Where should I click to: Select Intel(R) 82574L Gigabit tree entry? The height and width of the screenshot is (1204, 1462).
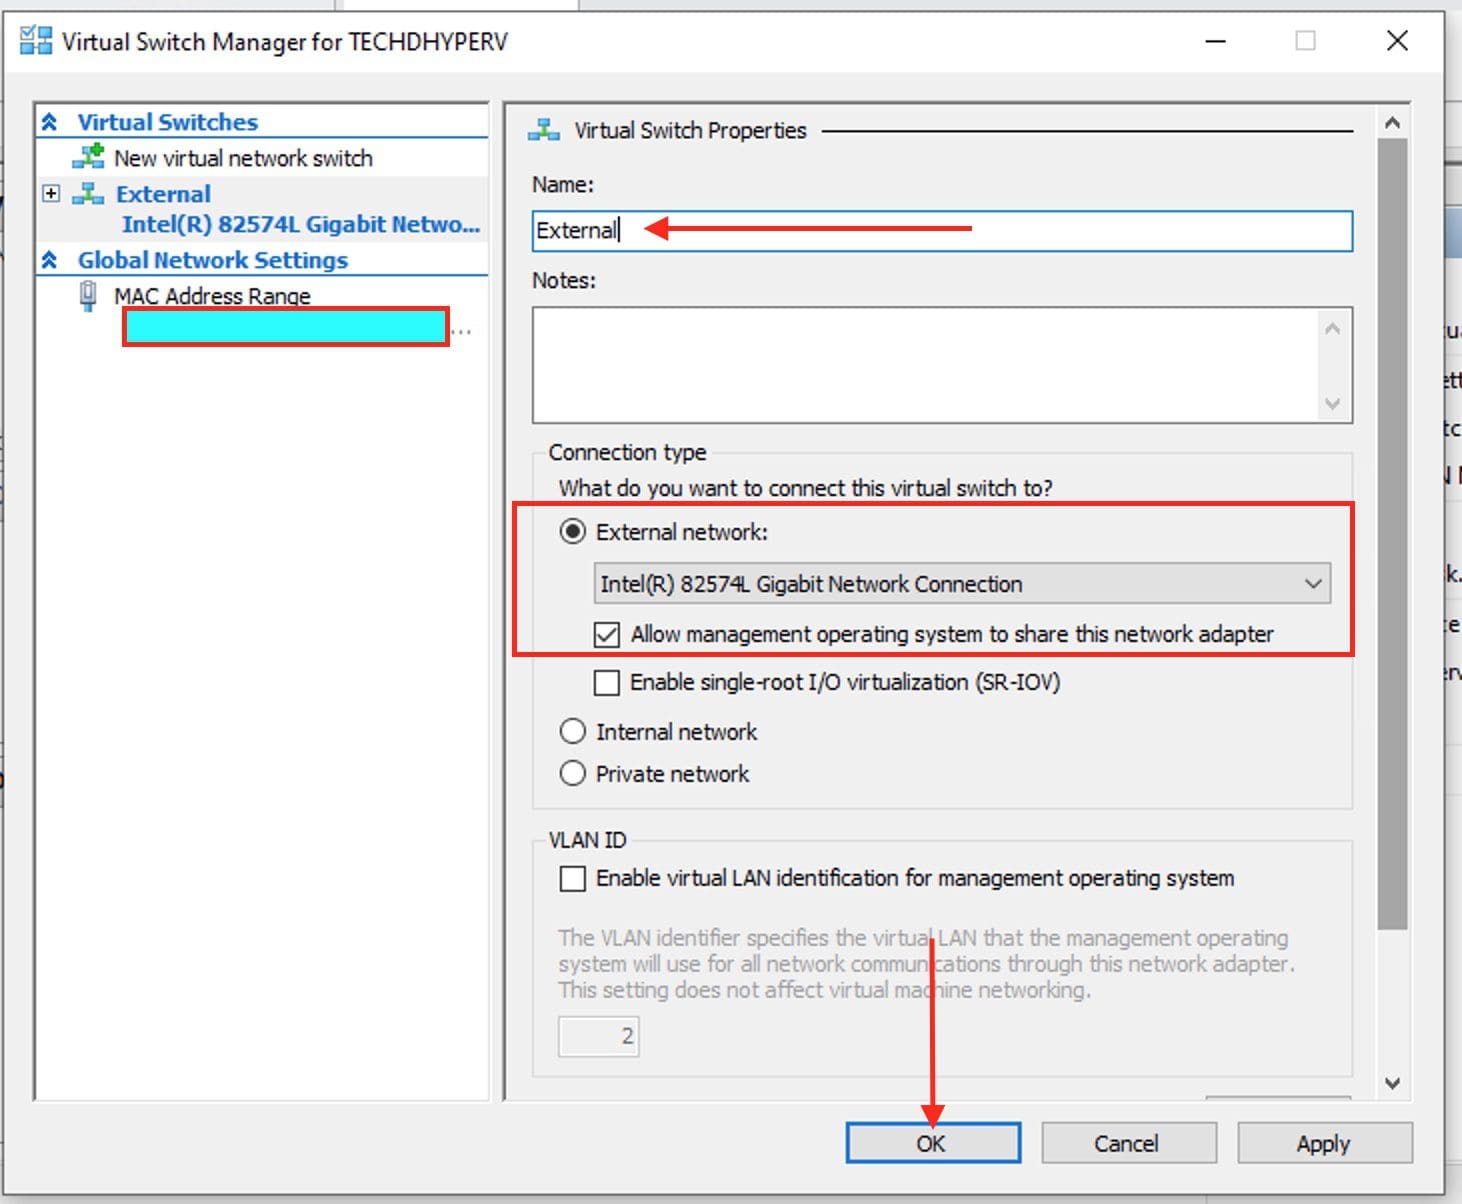point(300,224)
